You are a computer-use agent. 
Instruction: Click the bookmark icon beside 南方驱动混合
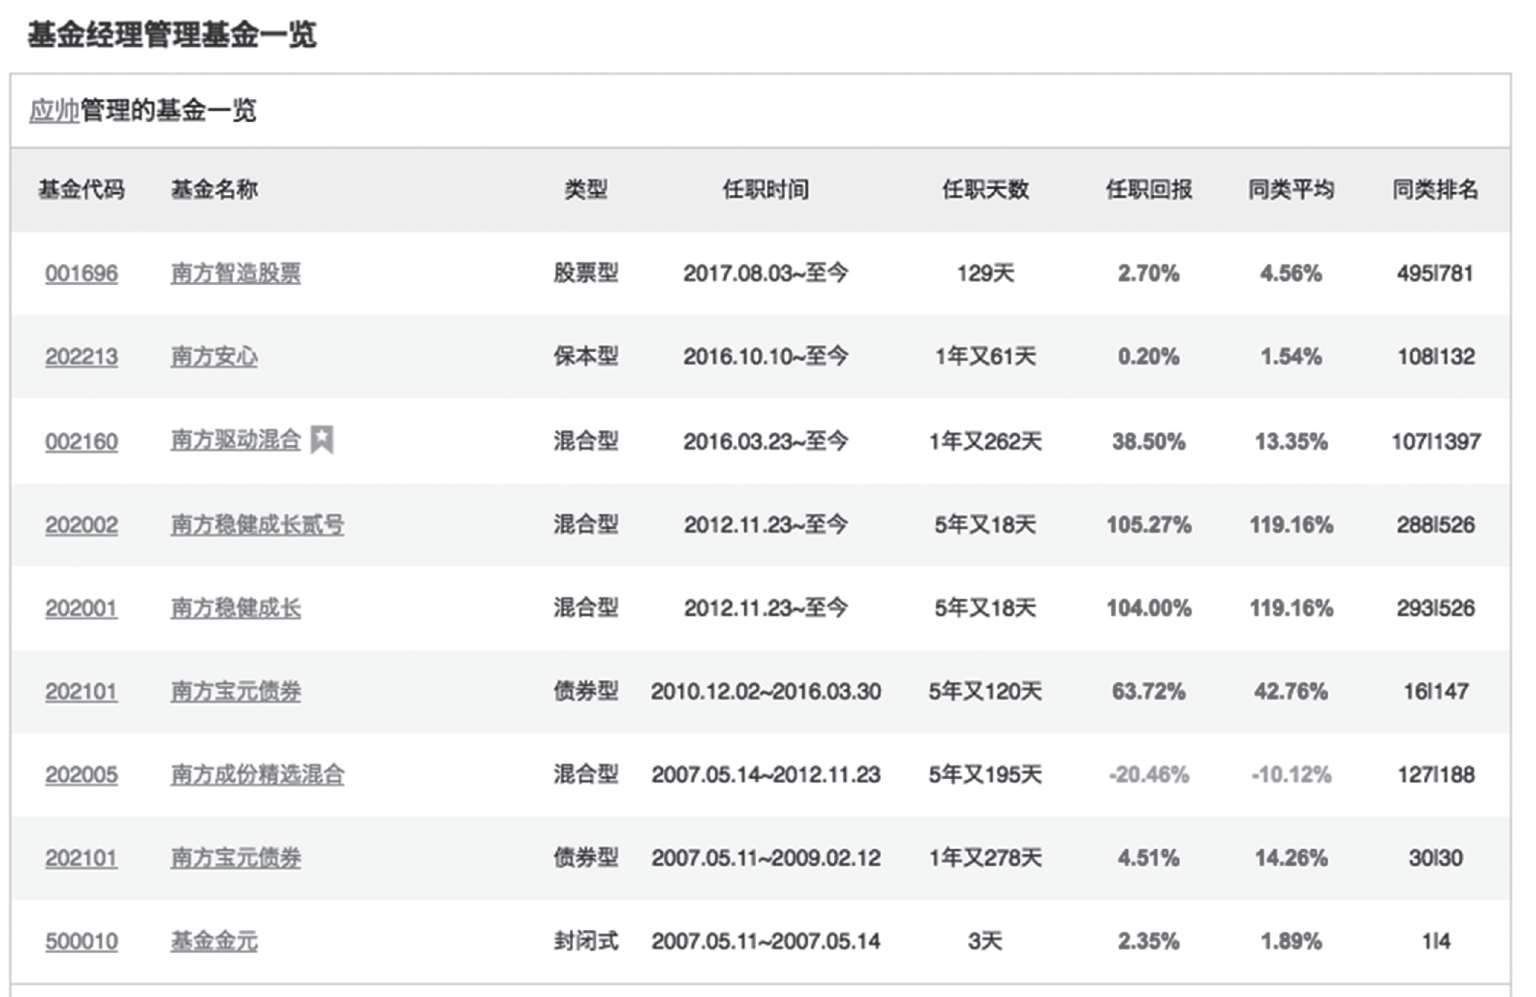click(322, 439)
